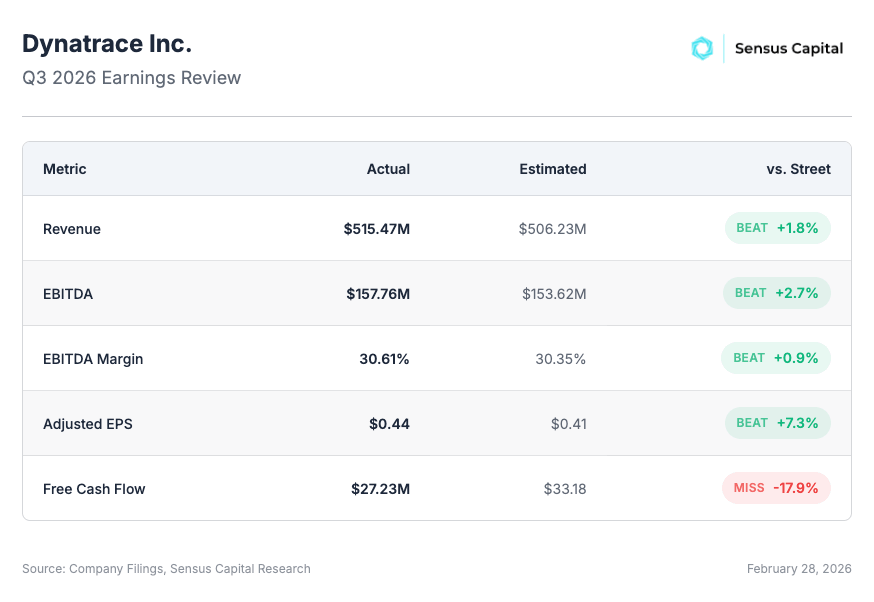Select the Free Cash Flow row label
This screenshot has width=874, height=602.
pyautogui.click(x=94, y=489)
